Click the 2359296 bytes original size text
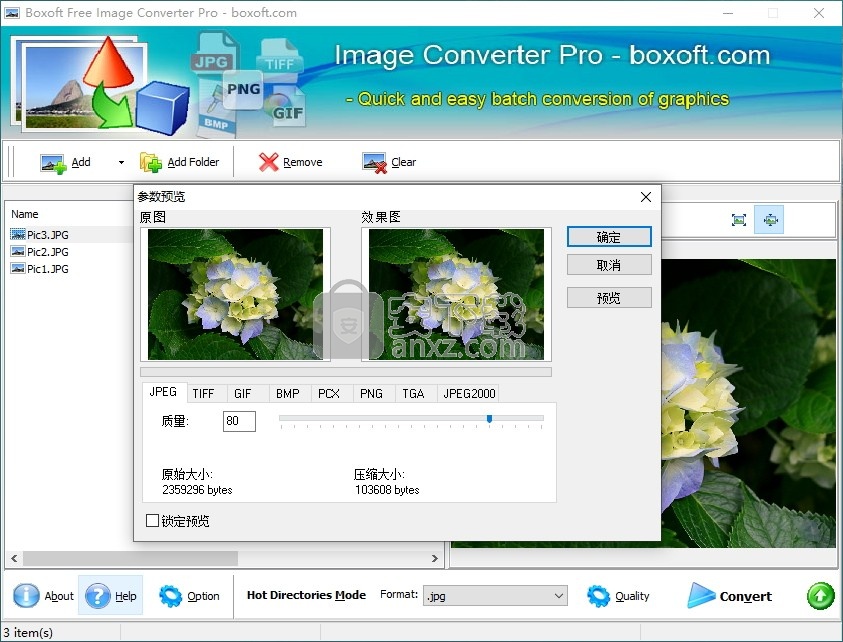 pos(197,490)
